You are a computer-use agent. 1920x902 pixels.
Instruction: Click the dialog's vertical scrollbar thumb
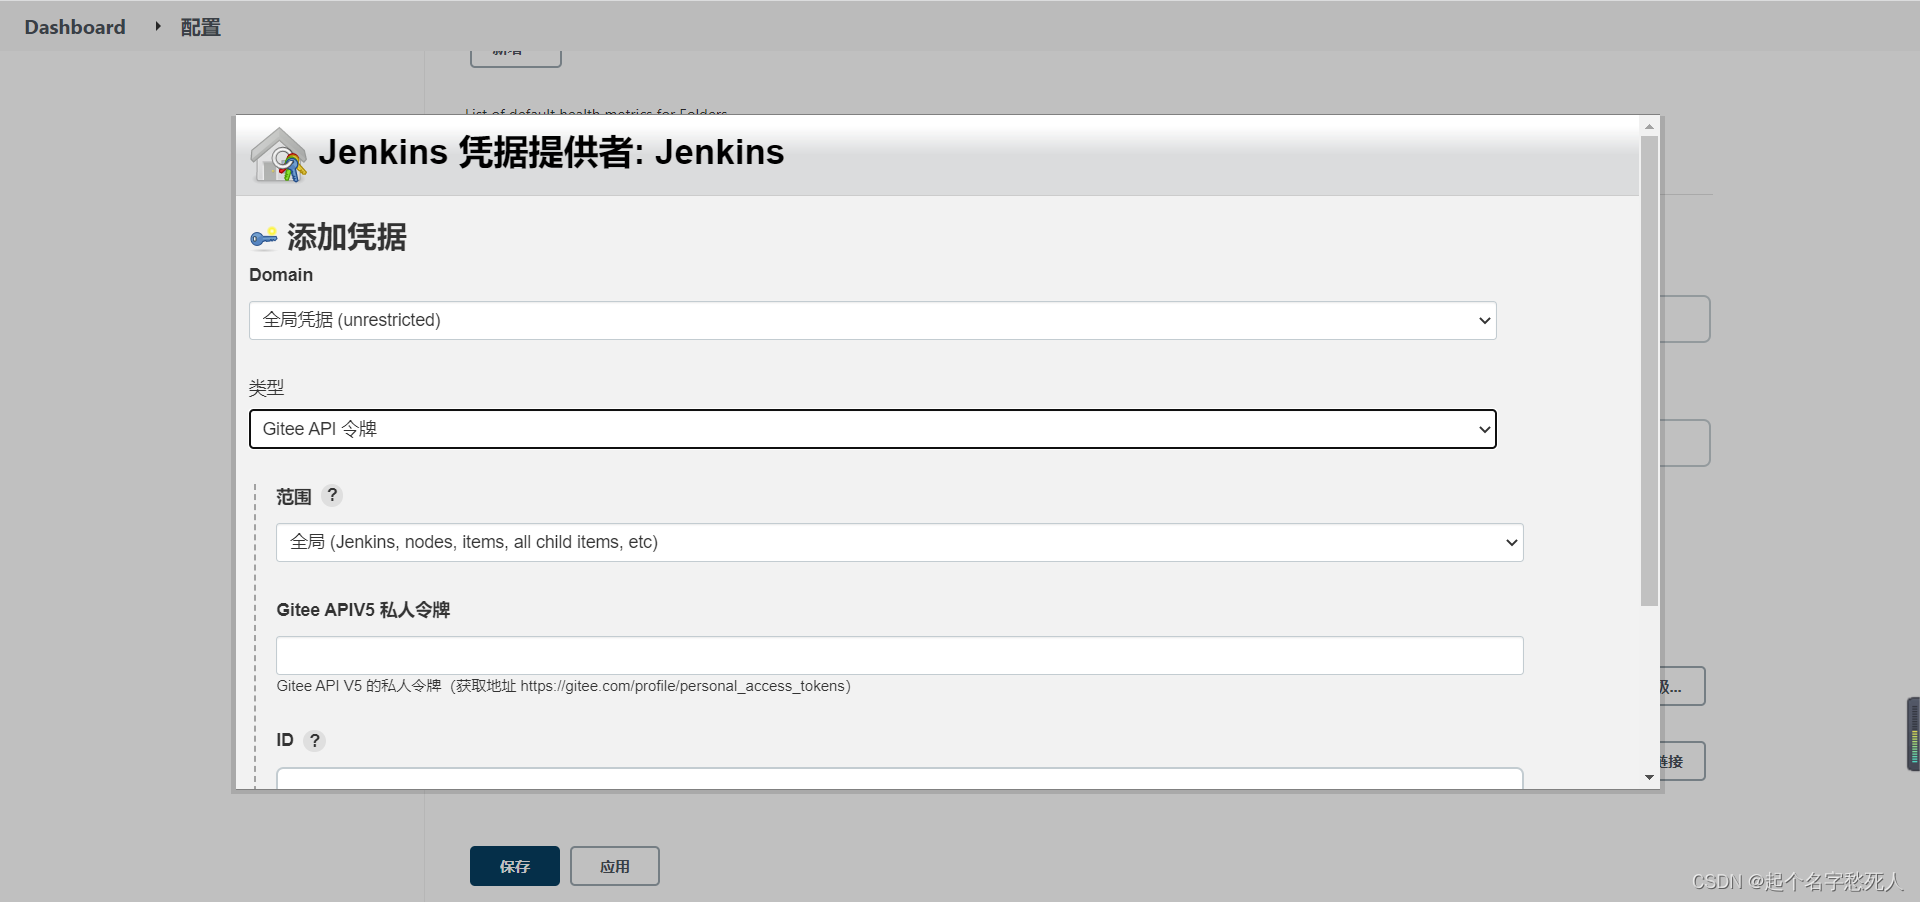[1649, 370]
